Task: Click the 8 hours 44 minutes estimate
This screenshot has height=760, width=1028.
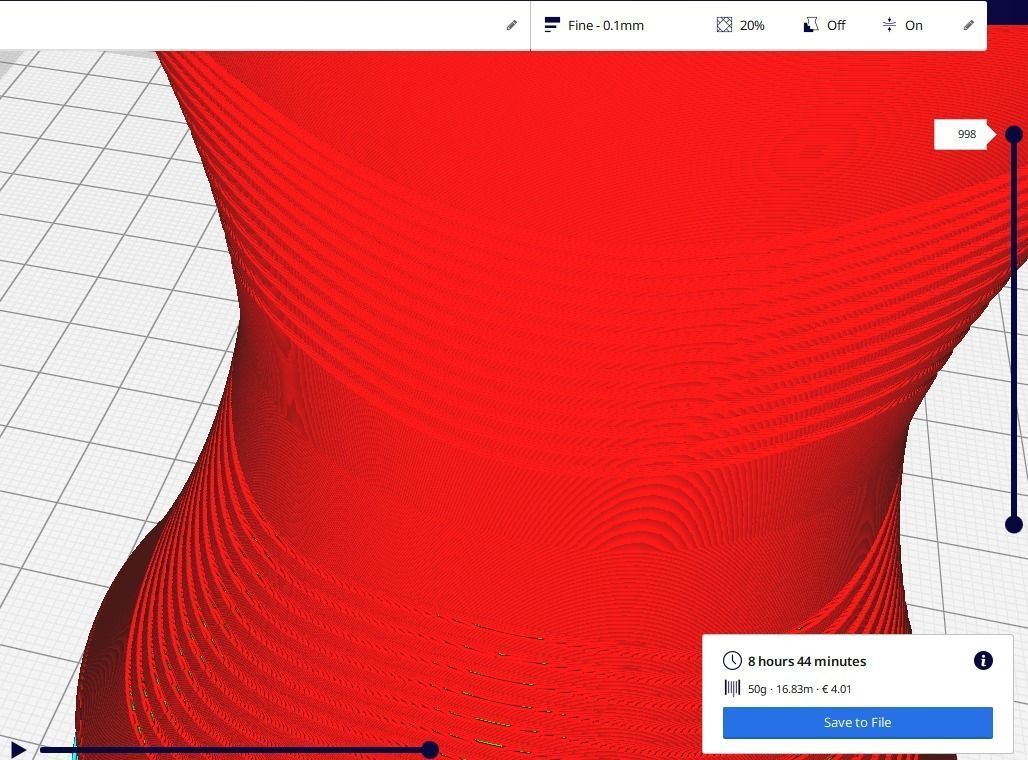Action: 807,661
